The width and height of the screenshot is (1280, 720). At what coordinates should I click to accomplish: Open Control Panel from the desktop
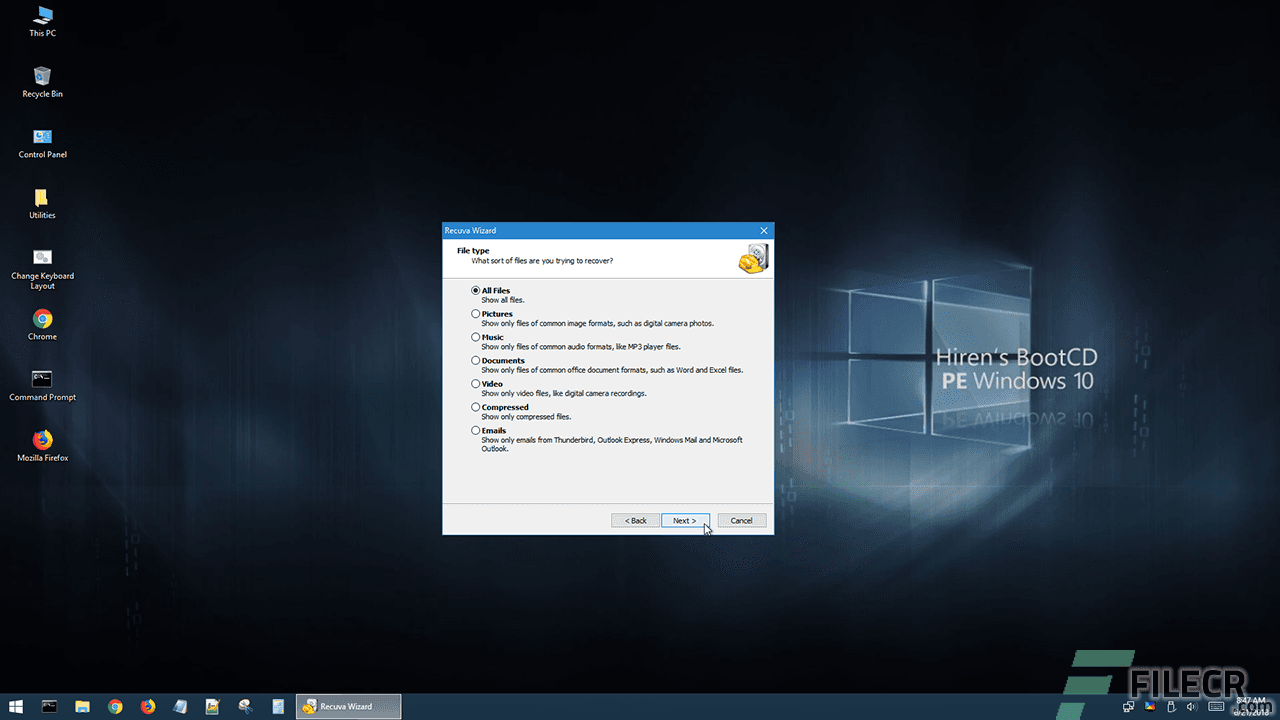42,138
